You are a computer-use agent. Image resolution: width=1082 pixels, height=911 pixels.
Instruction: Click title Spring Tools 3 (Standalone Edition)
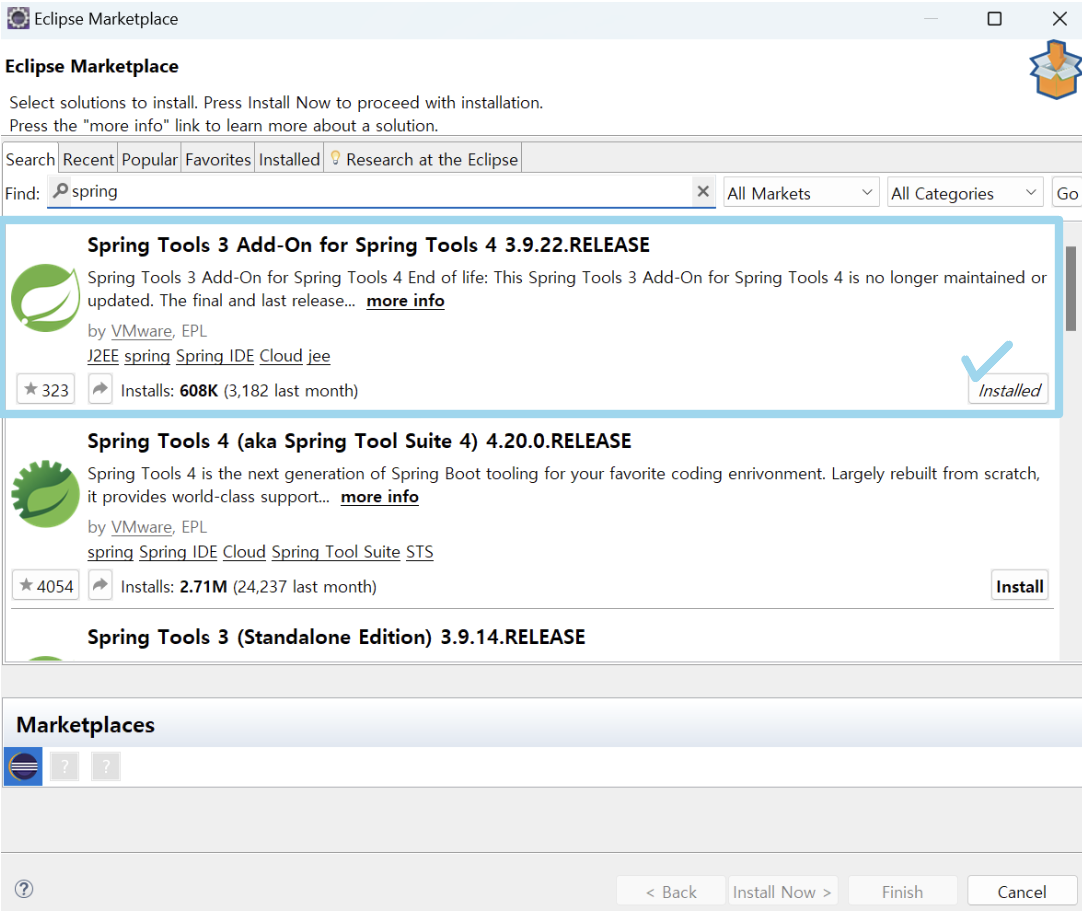click(x=336, y=637)
